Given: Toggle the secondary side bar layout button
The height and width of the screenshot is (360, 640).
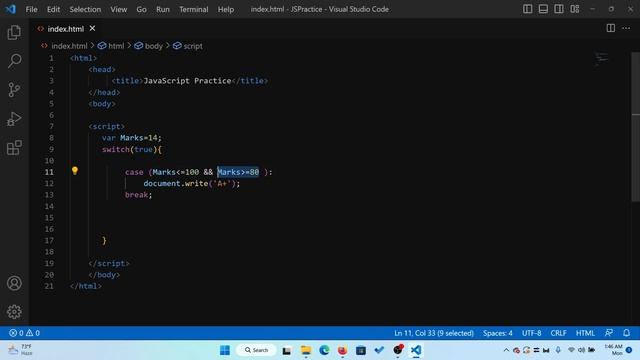Looking at the screenshot, I should (x=559, y=9).
